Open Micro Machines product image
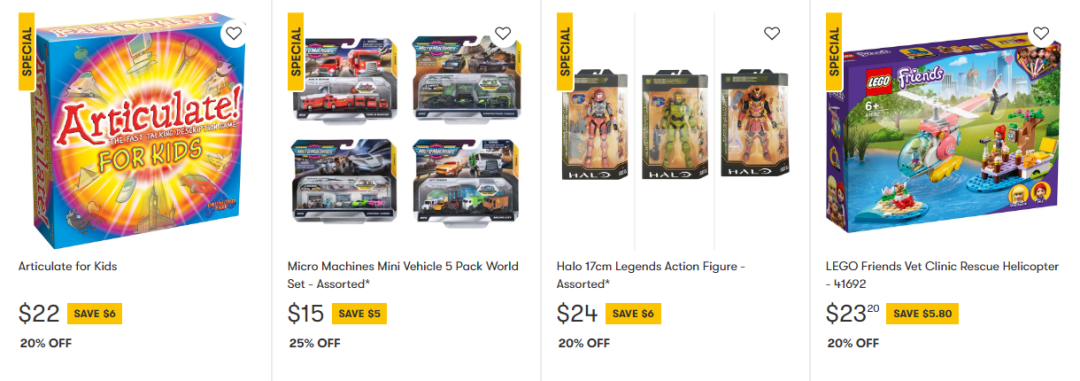The height and width of the screenshot is (381, 1080). coord(404,130)
